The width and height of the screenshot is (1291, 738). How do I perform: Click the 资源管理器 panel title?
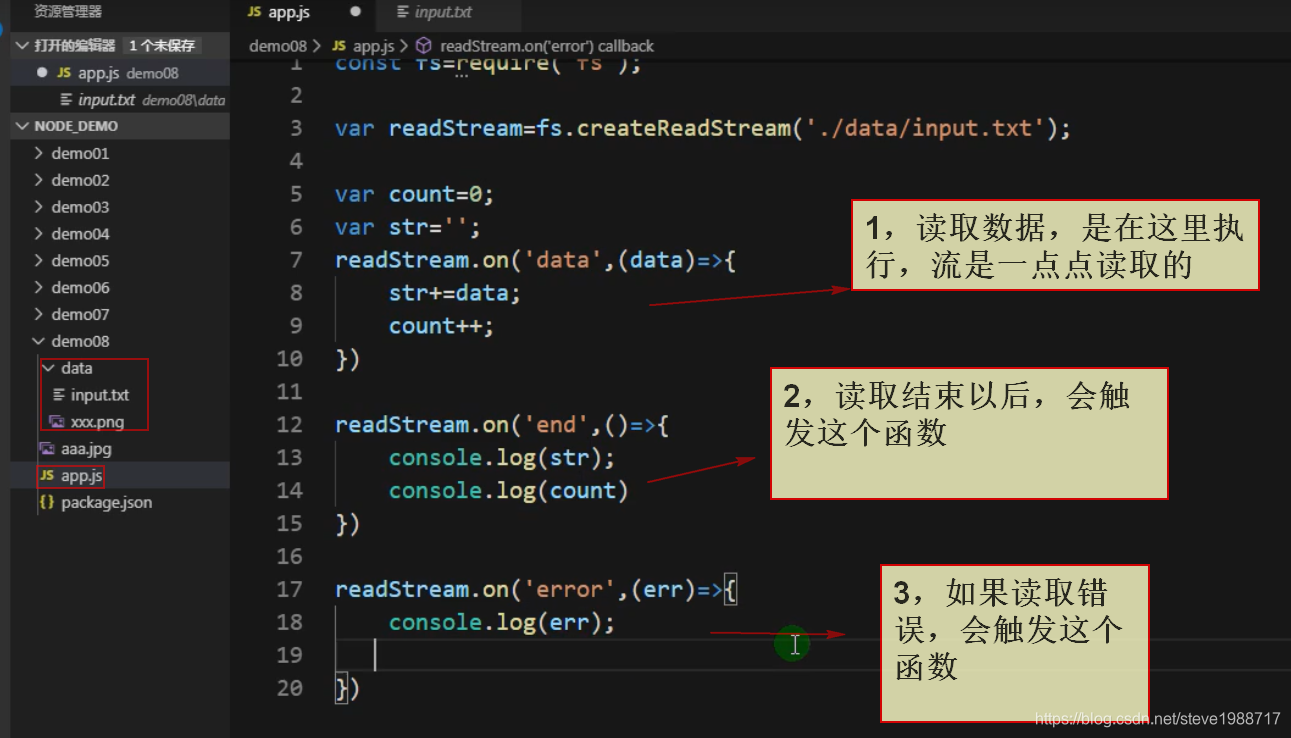(x=68, y=11)
